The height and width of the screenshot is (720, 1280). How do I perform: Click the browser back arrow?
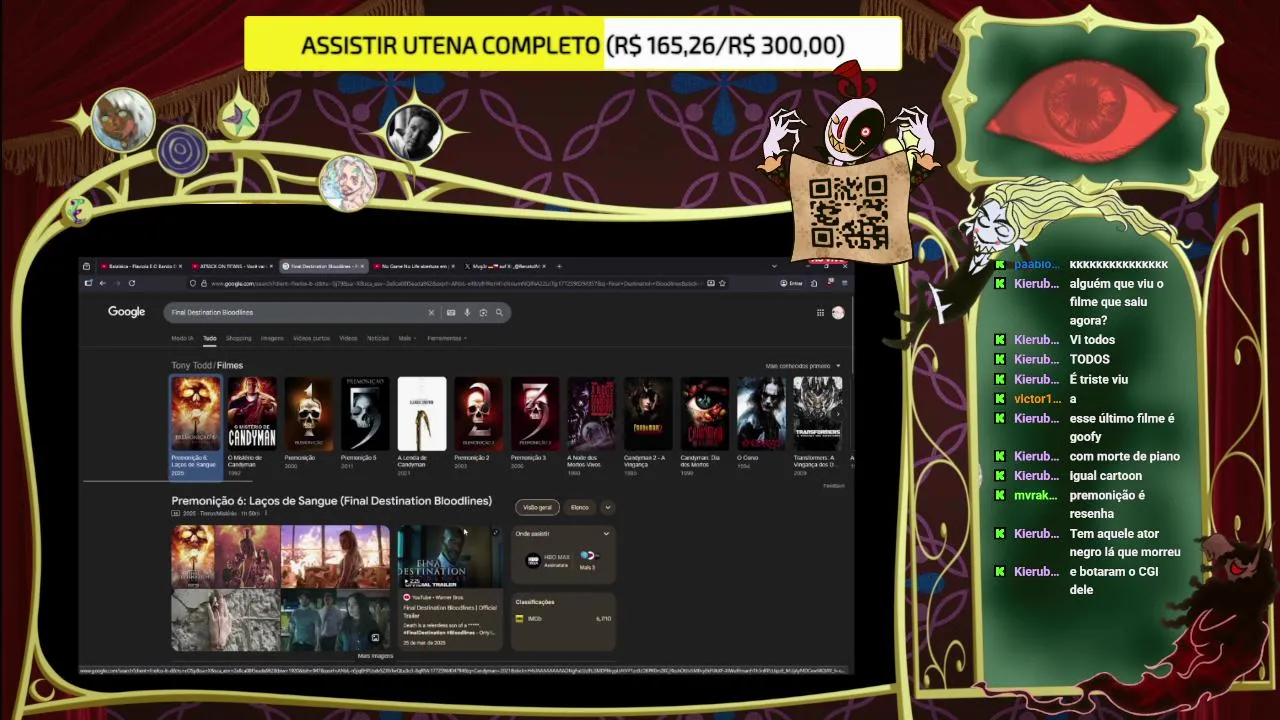[x=102, y=283]
